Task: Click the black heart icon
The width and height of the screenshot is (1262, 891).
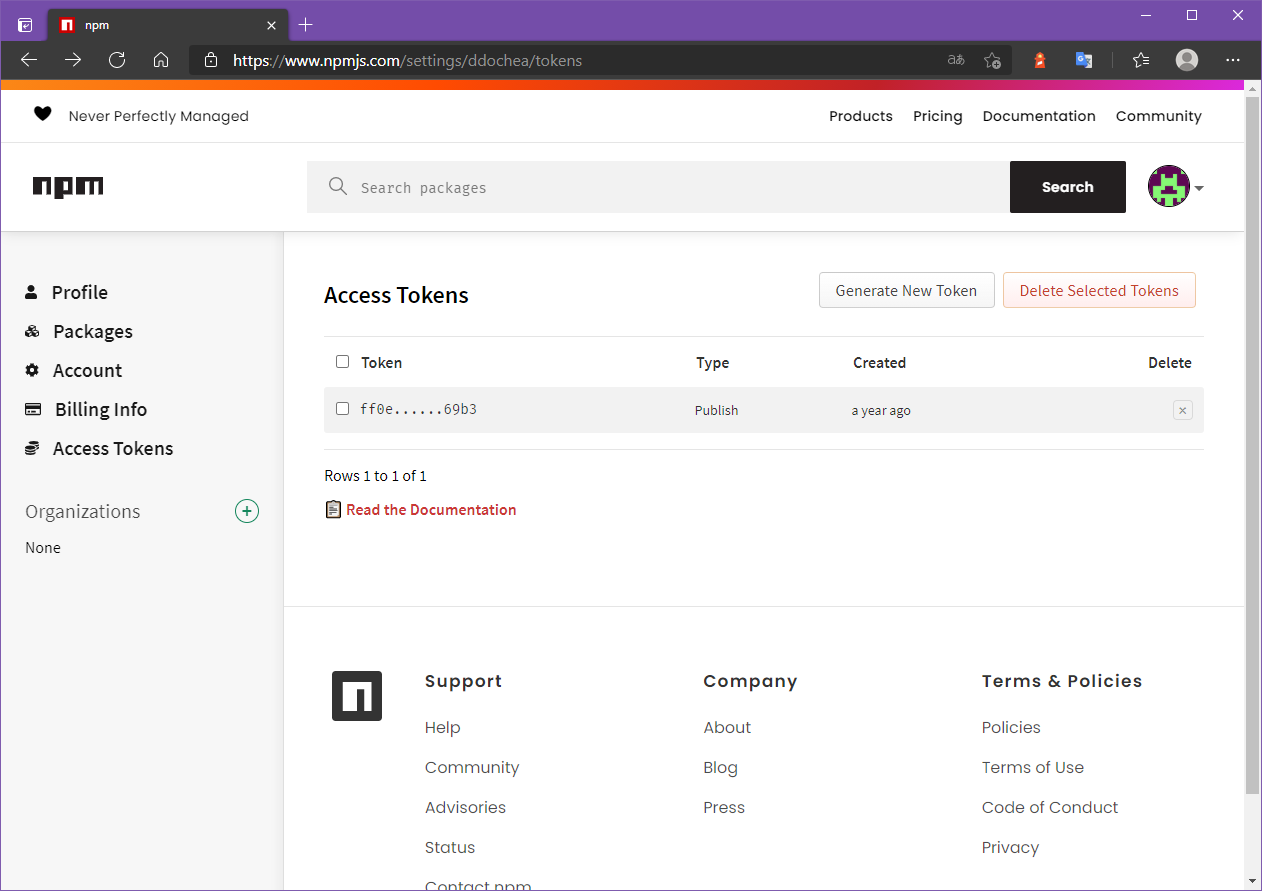Action: (x=42, y=114)
